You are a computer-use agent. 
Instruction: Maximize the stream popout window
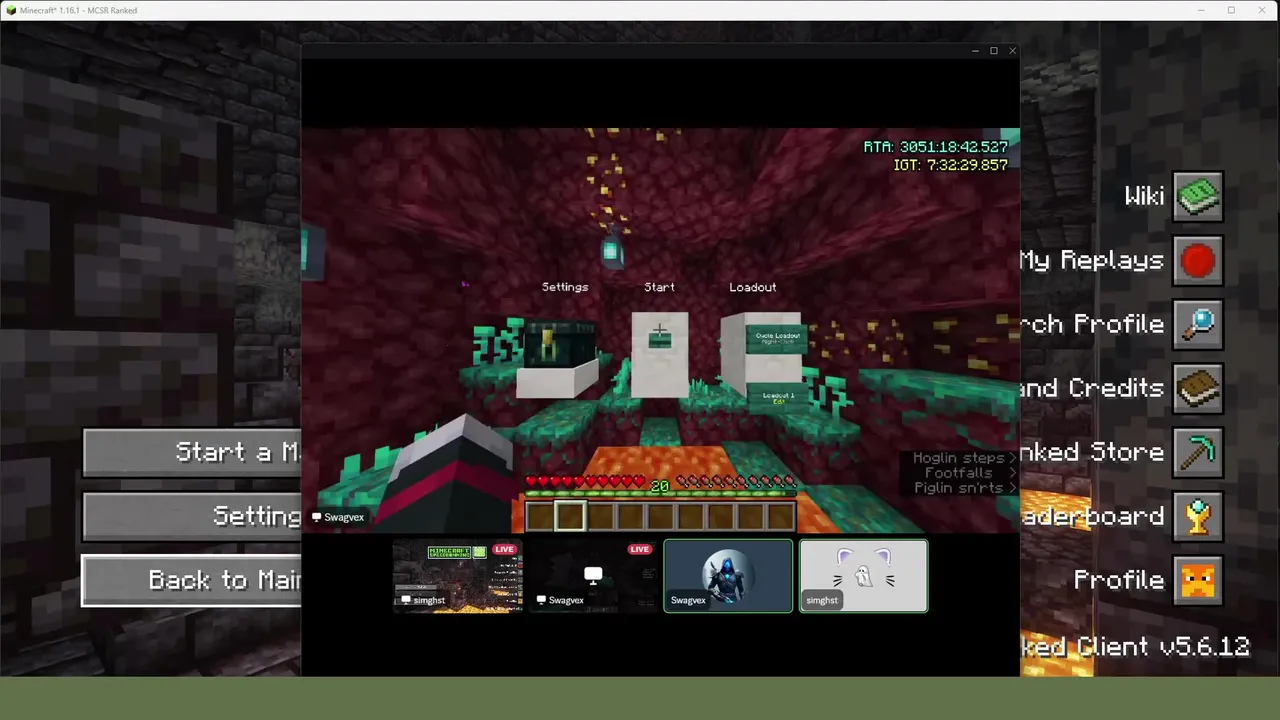(993, 51)
